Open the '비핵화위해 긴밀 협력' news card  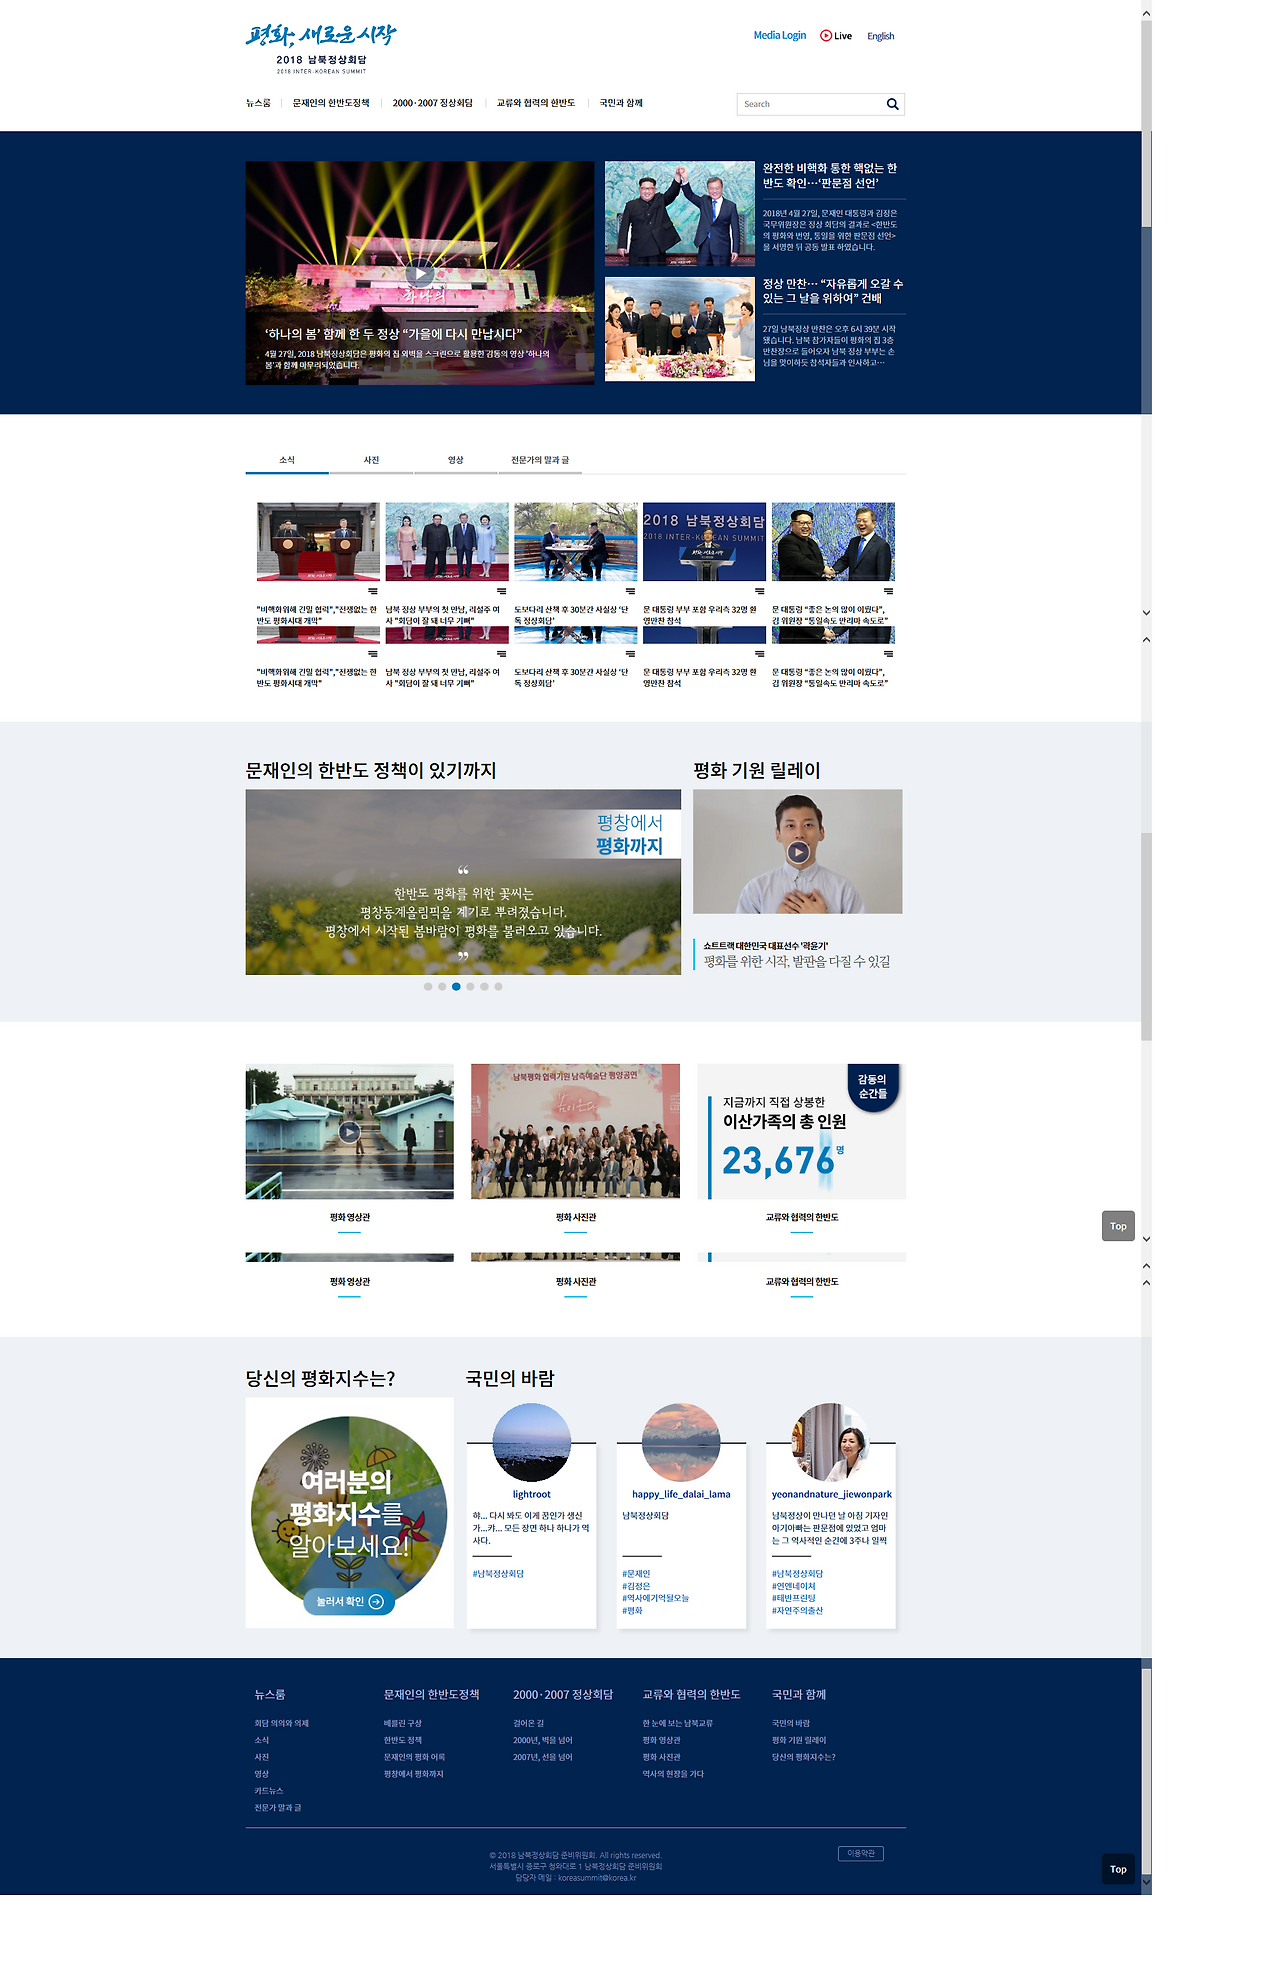click(x=318, y=564)
